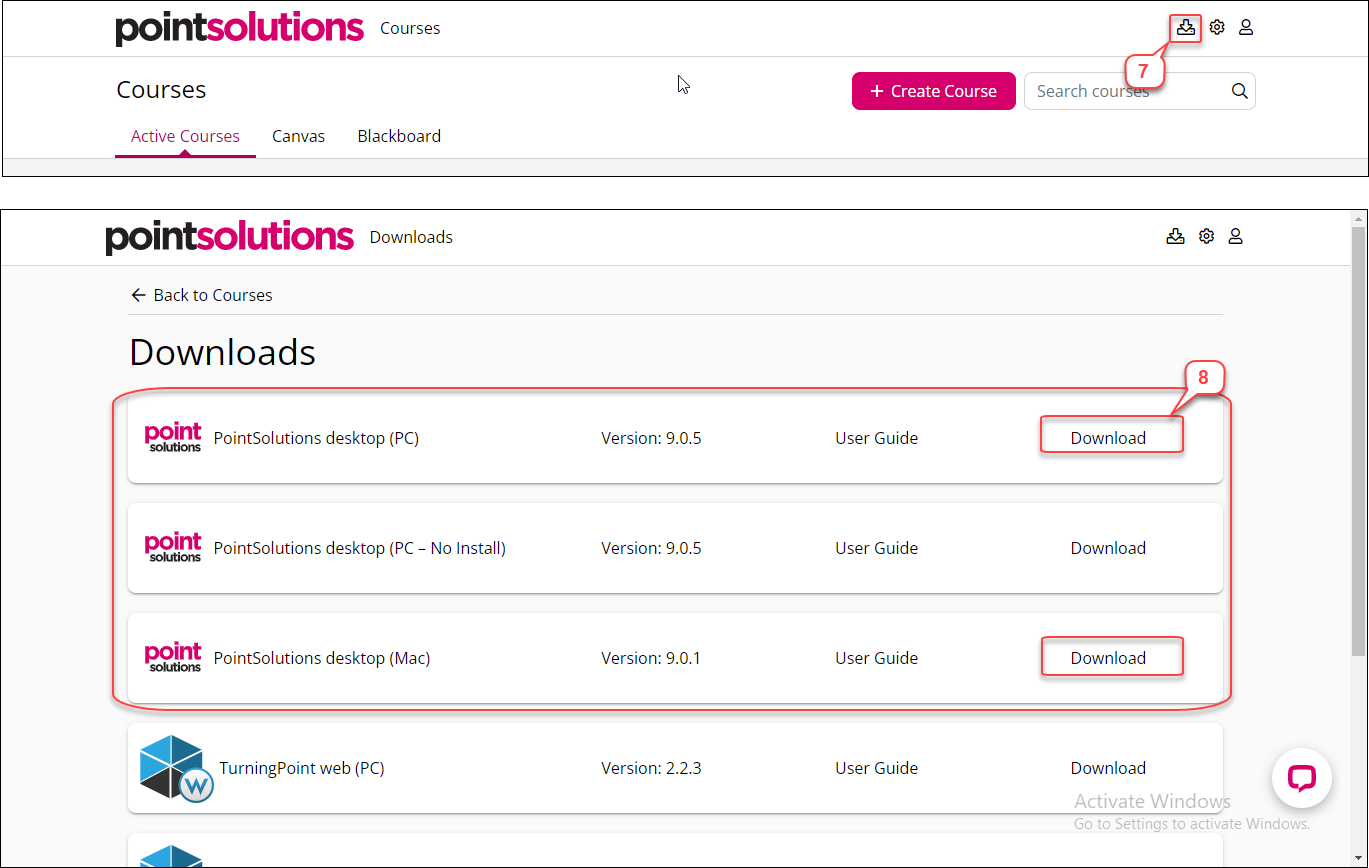This screenshot has width=1369, height=868.
Task: Go back using the Back to Courses link
Action: (x=201, y=295)
